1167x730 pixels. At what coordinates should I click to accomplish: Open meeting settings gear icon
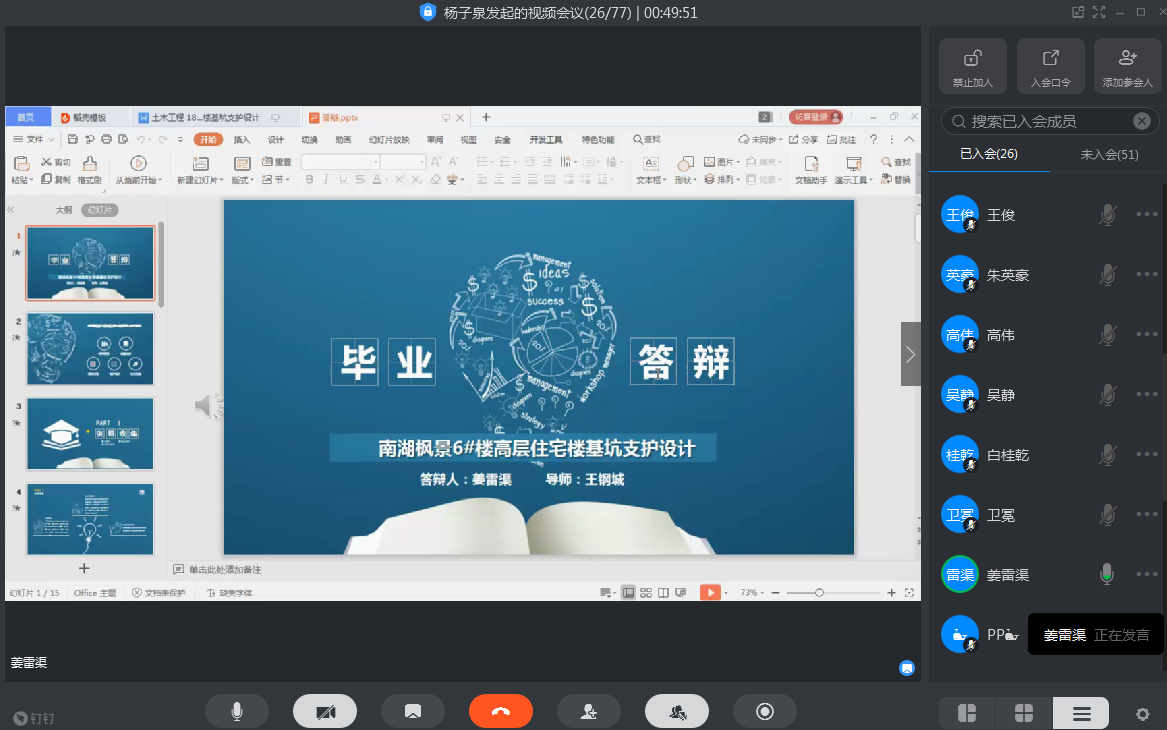click(x=1142, y=714)
